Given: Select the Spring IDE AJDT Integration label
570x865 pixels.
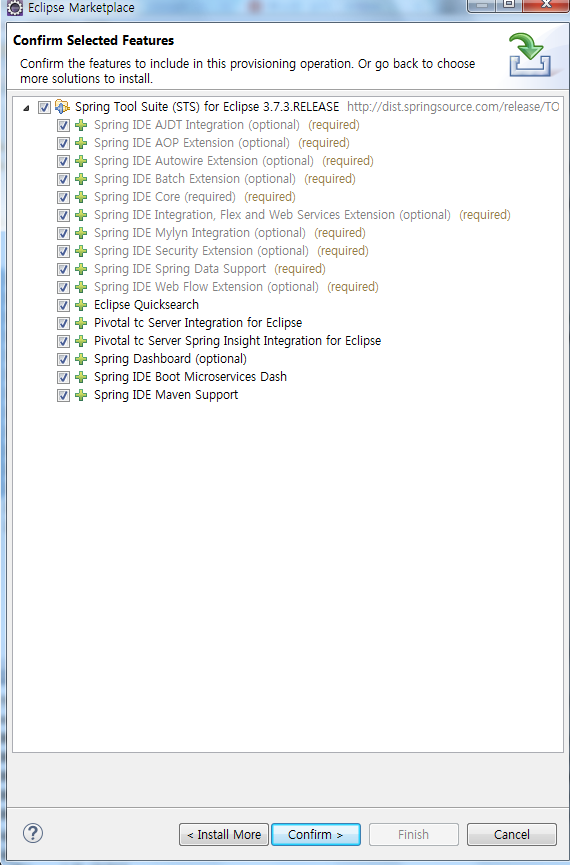Looking at the screenshot, I should 197,125.
